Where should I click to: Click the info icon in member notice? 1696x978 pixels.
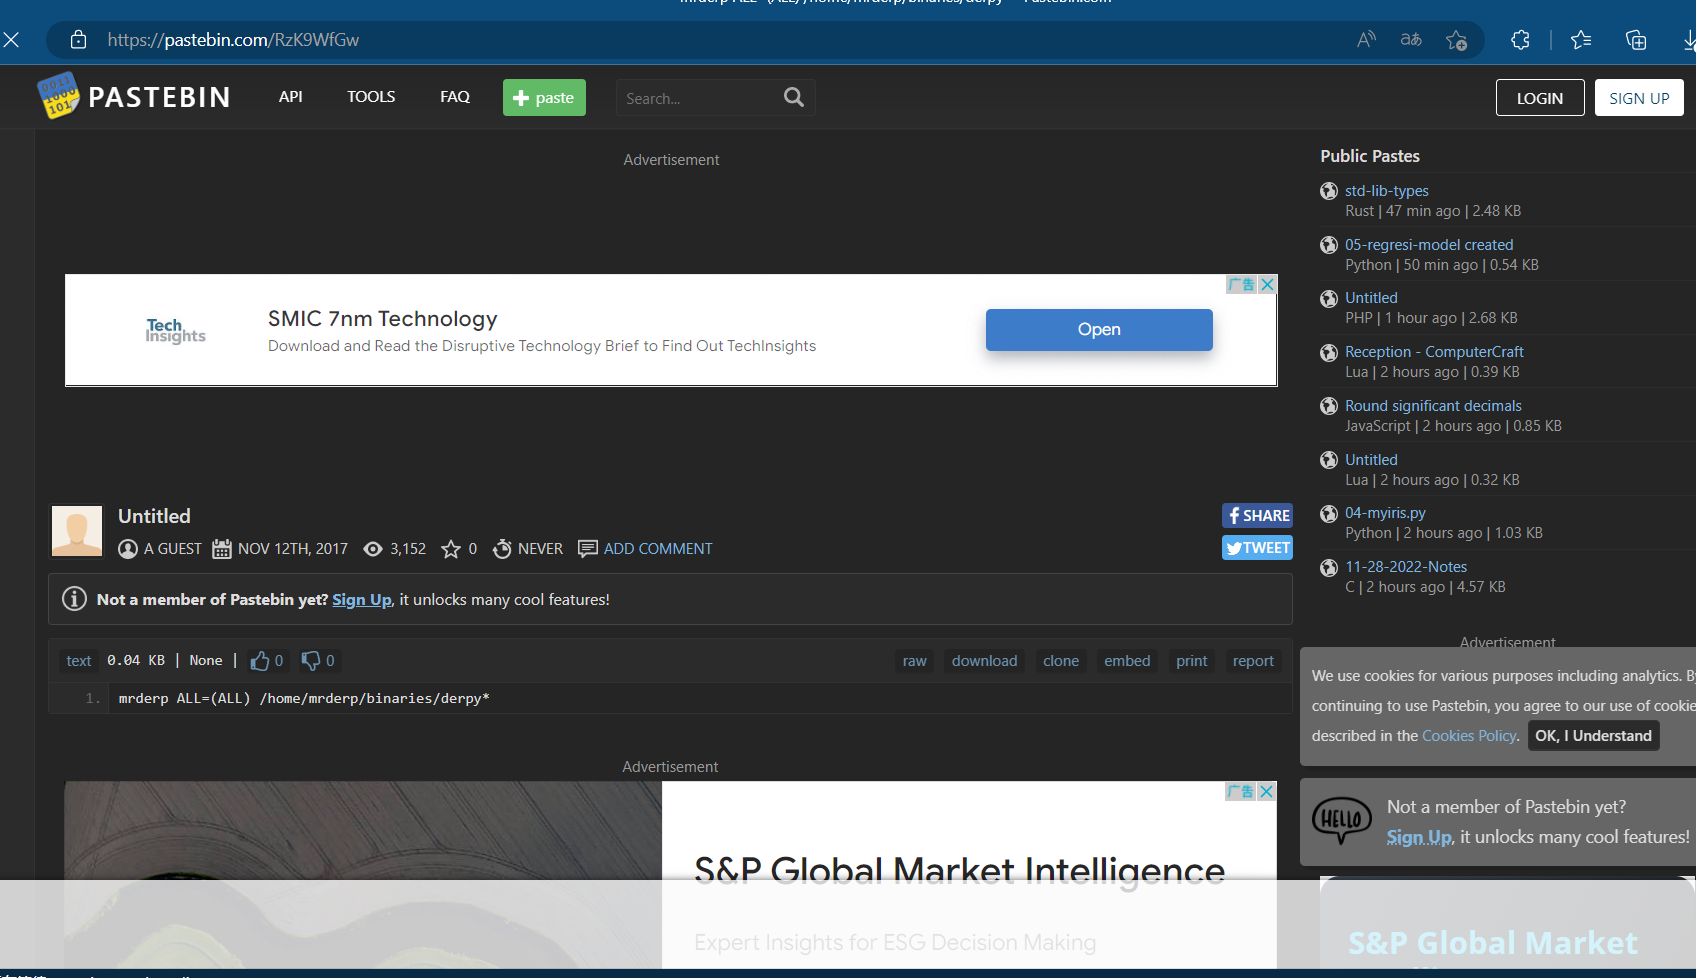(74, 599)
